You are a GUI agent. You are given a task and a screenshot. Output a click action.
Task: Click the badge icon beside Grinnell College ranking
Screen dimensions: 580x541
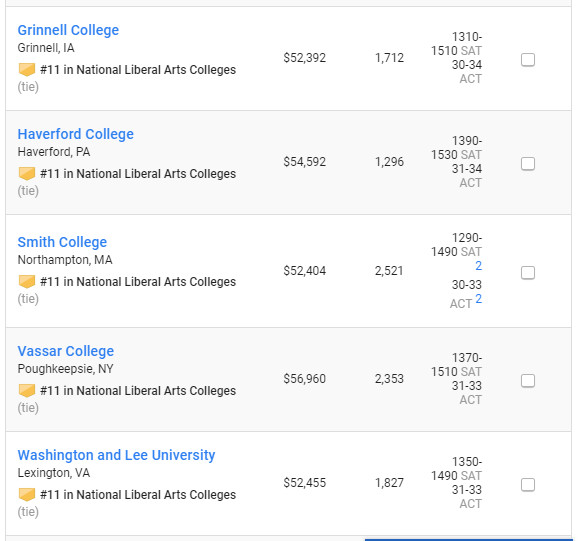27,70
